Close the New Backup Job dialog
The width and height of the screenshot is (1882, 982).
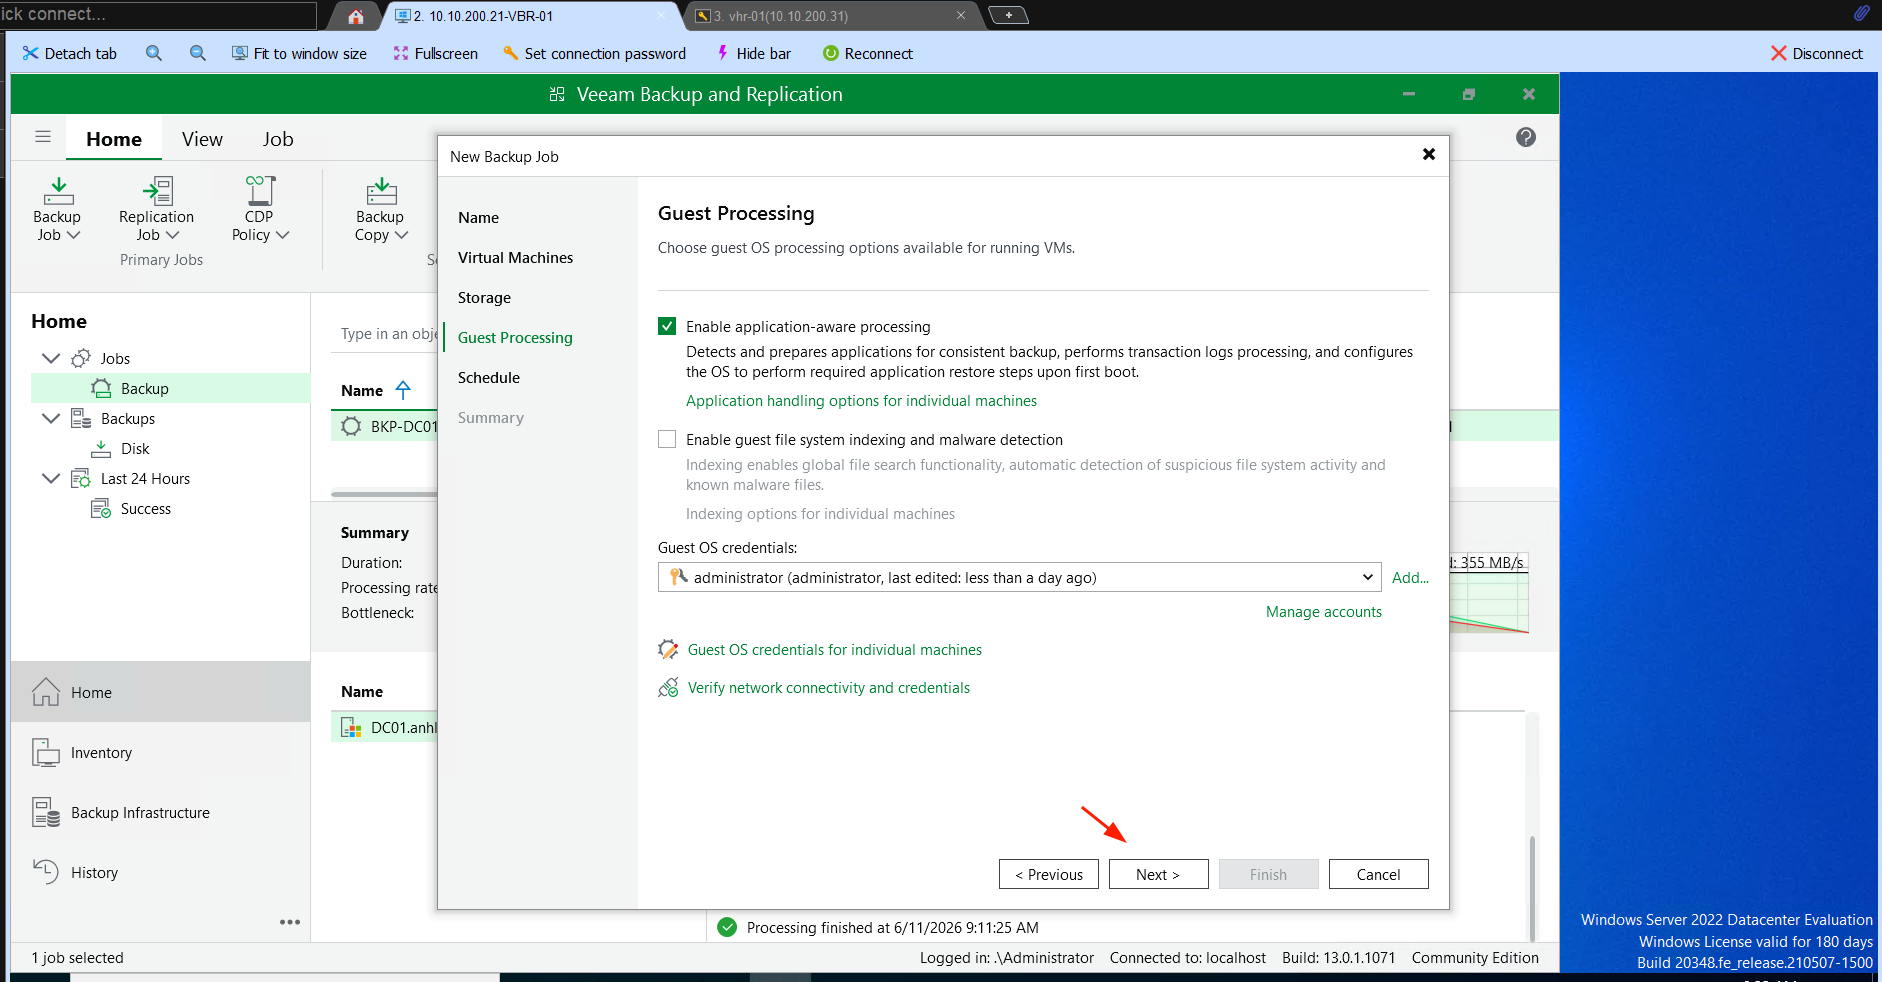point(1429,154)
